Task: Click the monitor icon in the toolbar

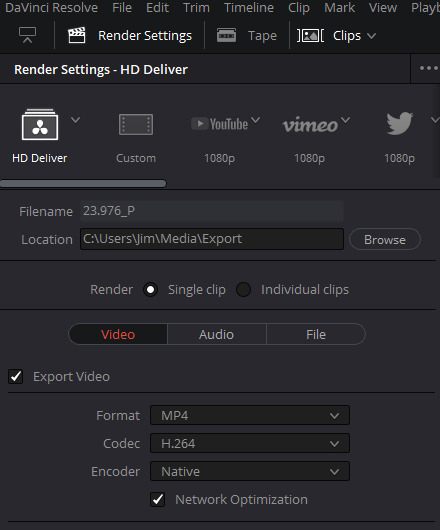Action: (x=27, y=35)
